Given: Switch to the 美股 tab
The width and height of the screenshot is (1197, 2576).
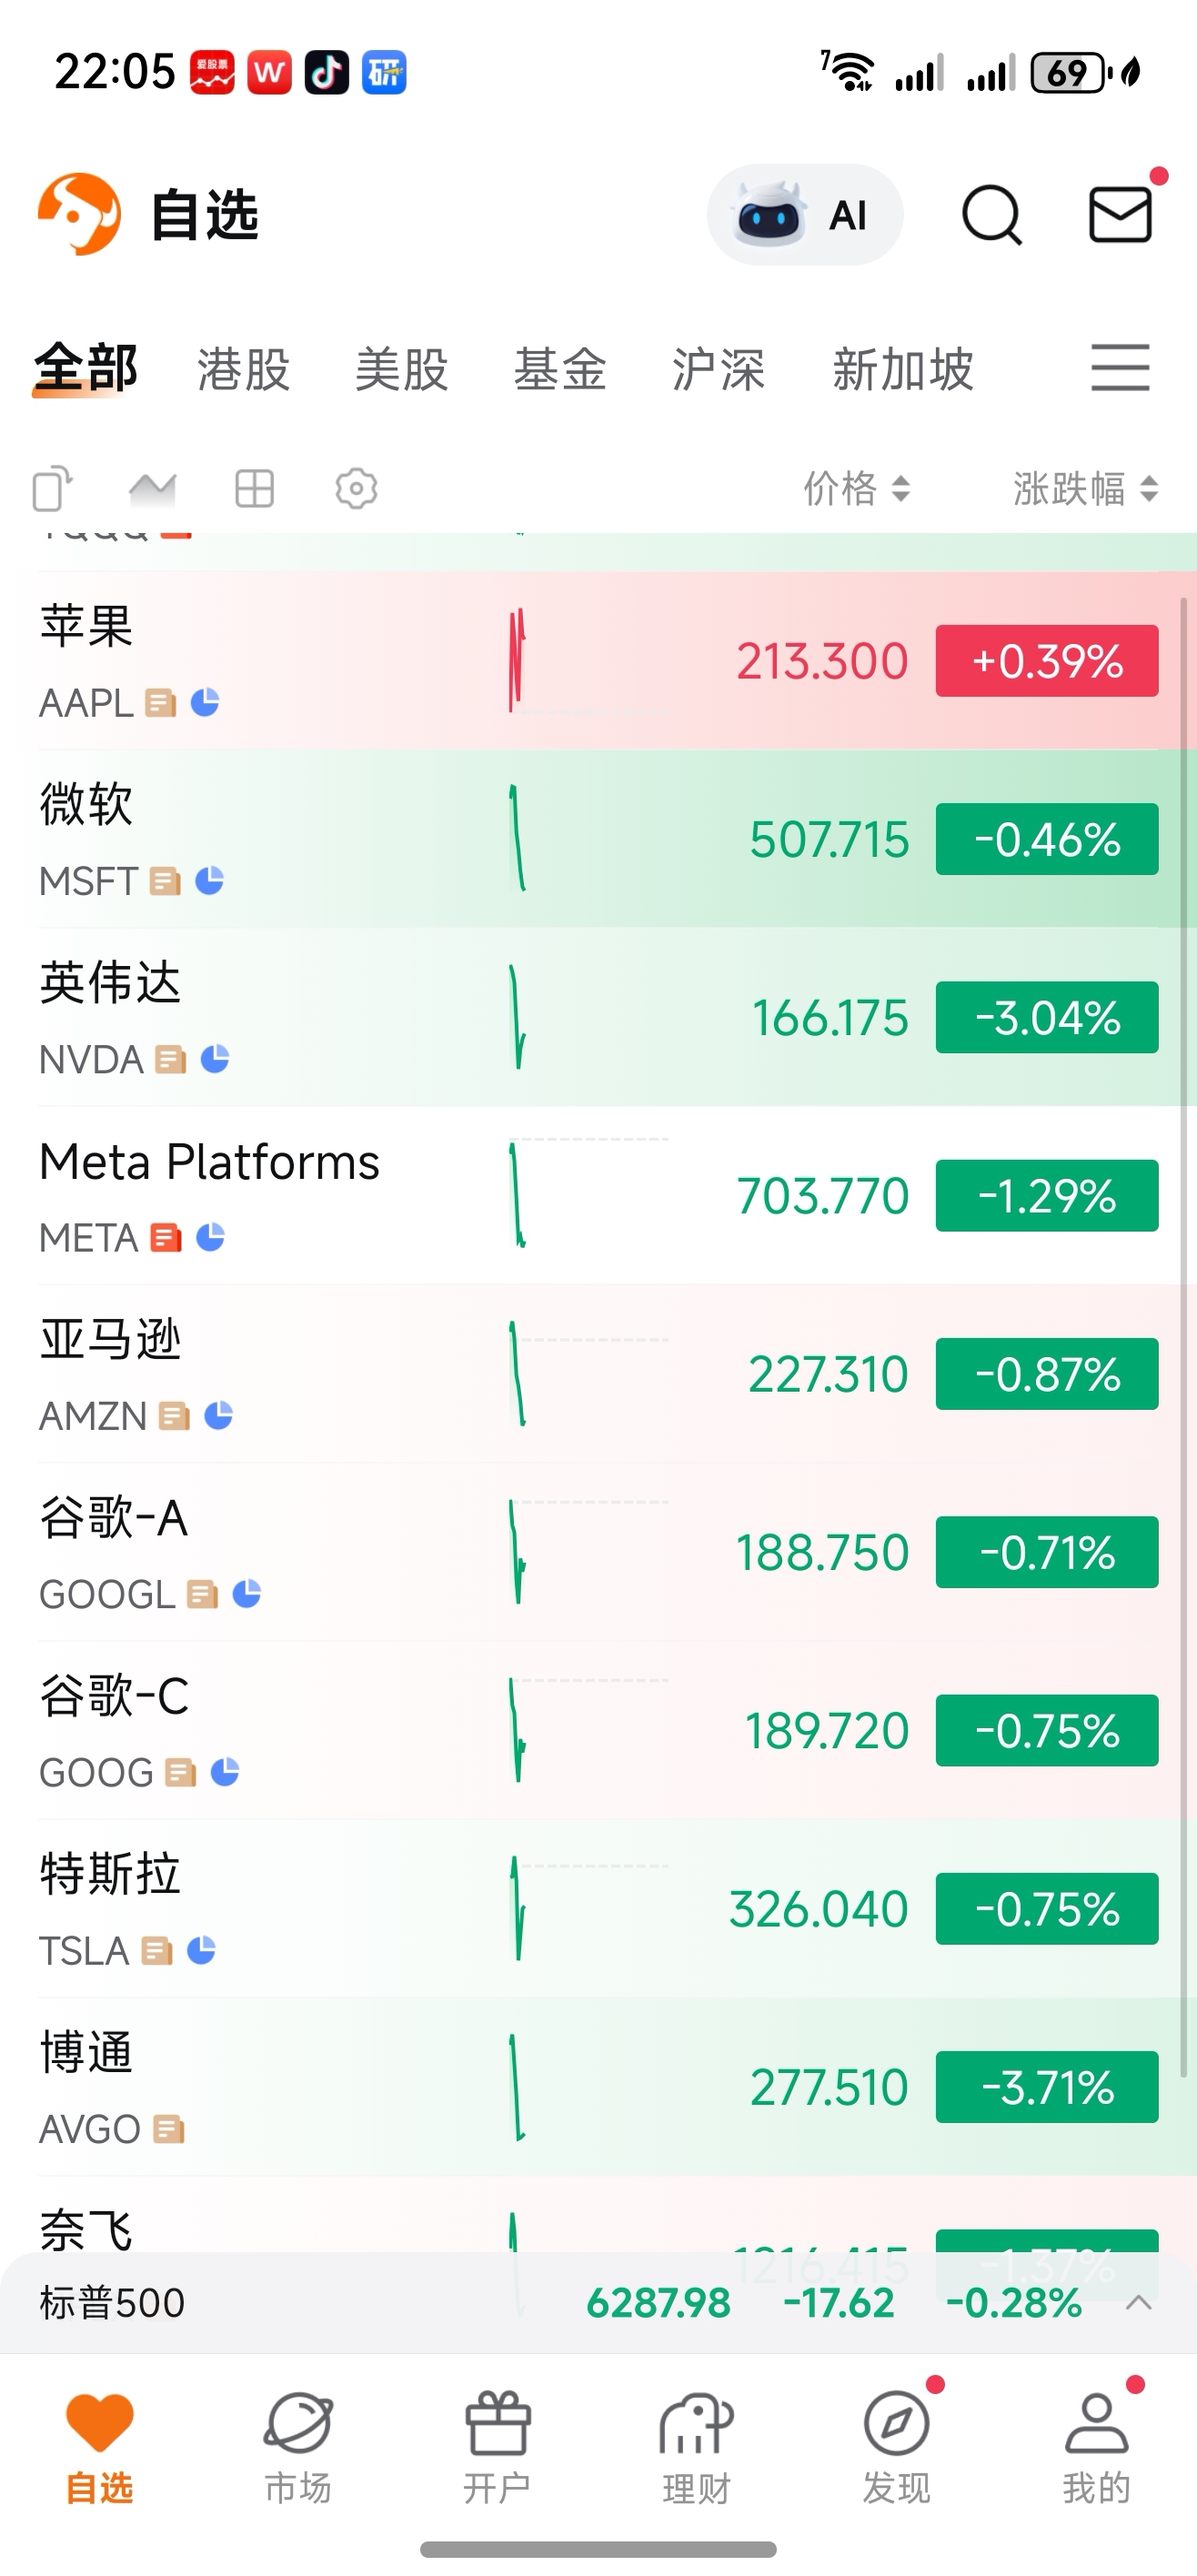Looking at the screenshot, I should 402,369.
